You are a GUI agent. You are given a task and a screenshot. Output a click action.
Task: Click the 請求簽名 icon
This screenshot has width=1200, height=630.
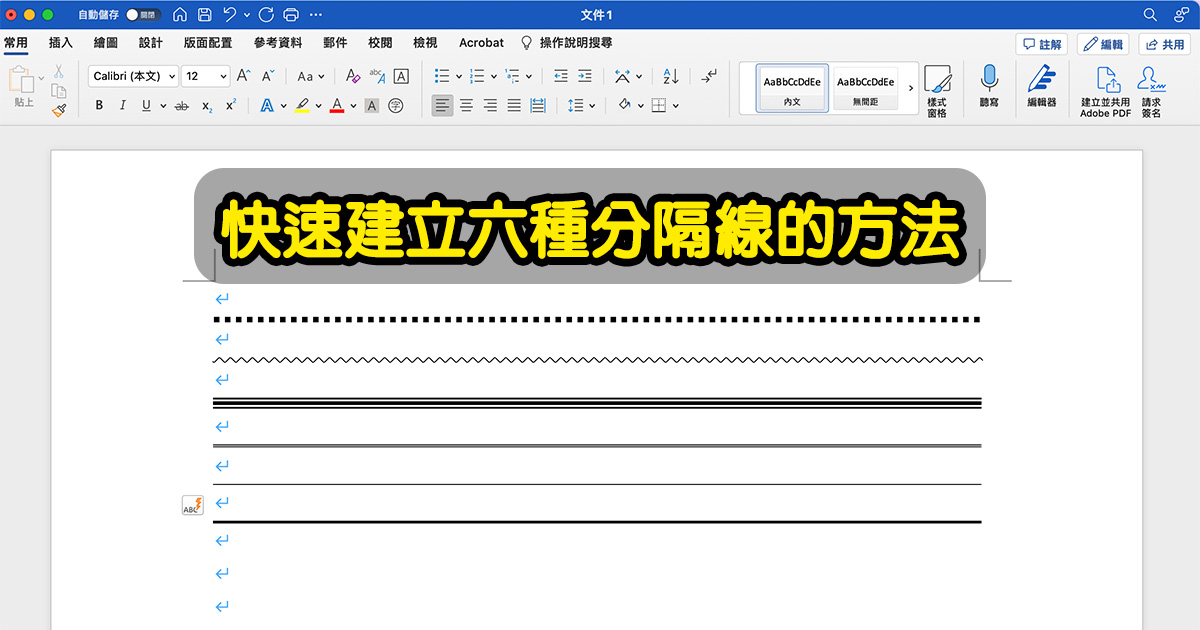1152,90
